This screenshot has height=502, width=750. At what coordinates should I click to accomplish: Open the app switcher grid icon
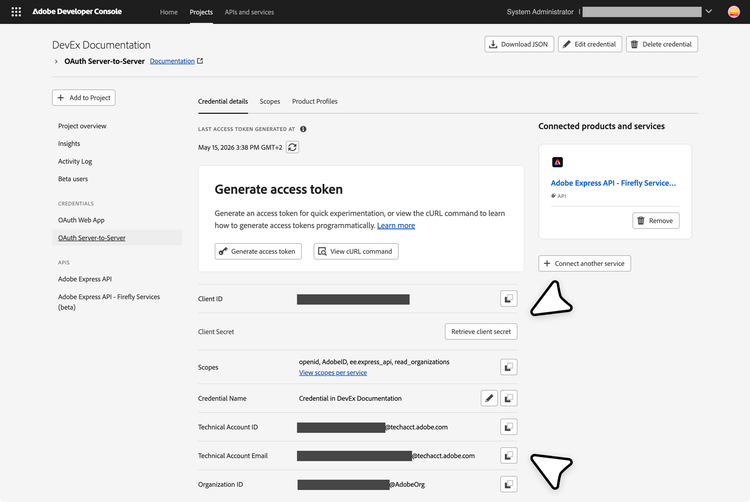click(16, 12)
